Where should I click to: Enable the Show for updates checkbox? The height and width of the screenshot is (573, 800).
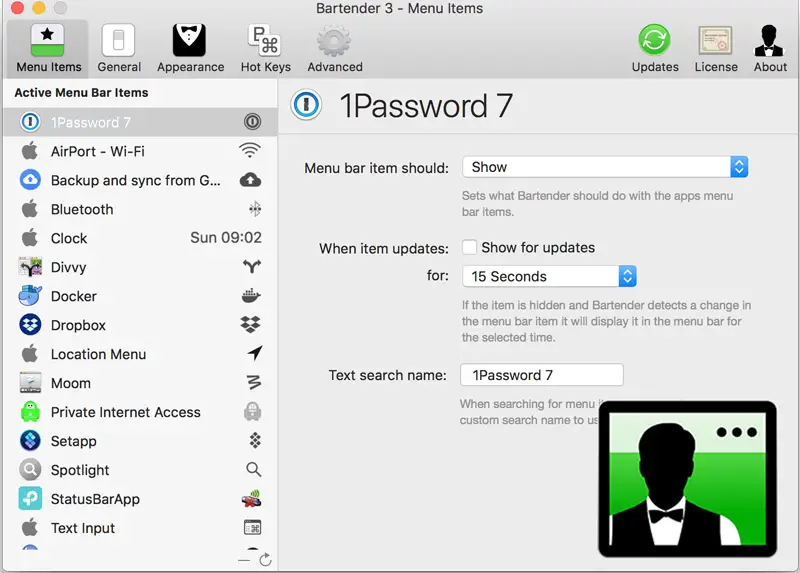click(x=469, y=247)
